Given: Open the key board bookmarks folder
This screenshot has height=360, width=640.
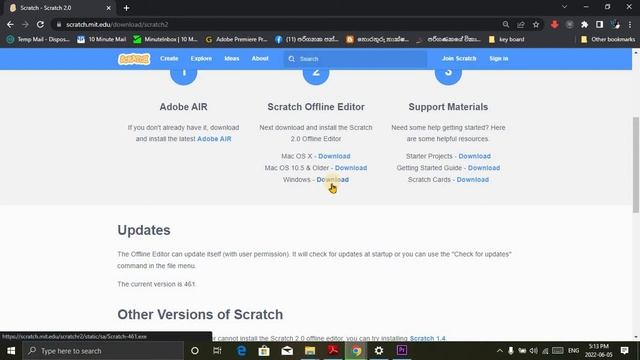Looking at the screenshot, I should pyautogui.click(x=506, y=39).
